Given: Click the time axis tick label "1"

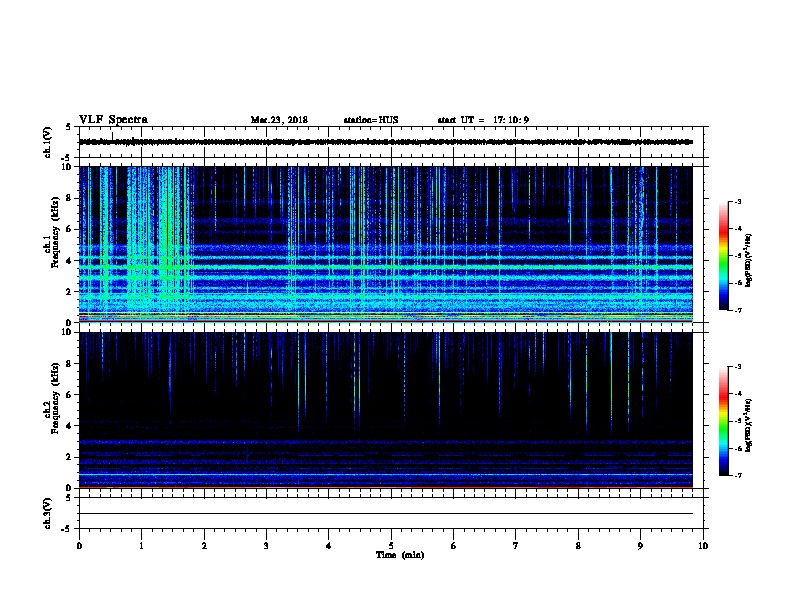Looking at the screenshot, I should (141, 546).
